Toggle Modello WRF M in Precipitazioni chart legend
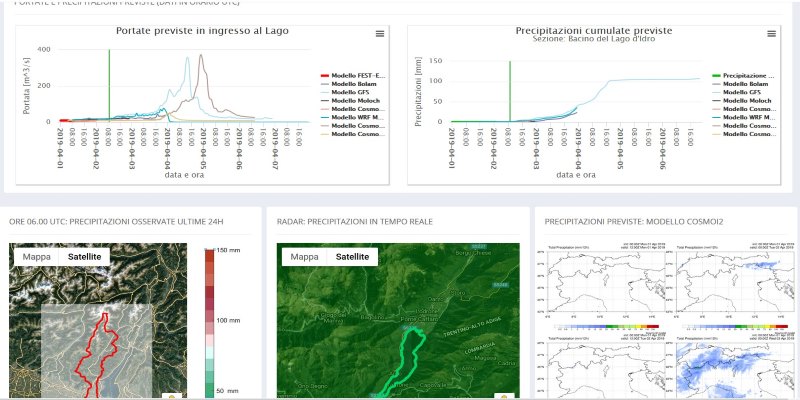Screen dimensions: 800x400 pos(743,117)
